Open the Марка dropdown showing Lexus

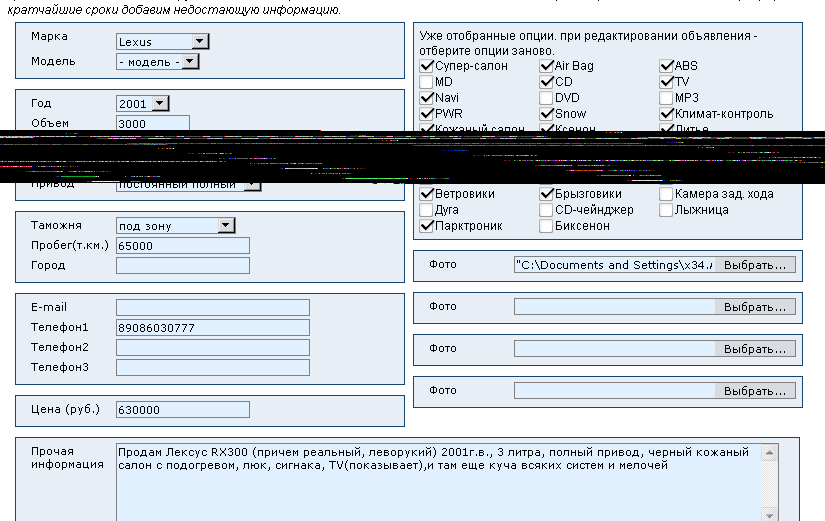(200, 42)
